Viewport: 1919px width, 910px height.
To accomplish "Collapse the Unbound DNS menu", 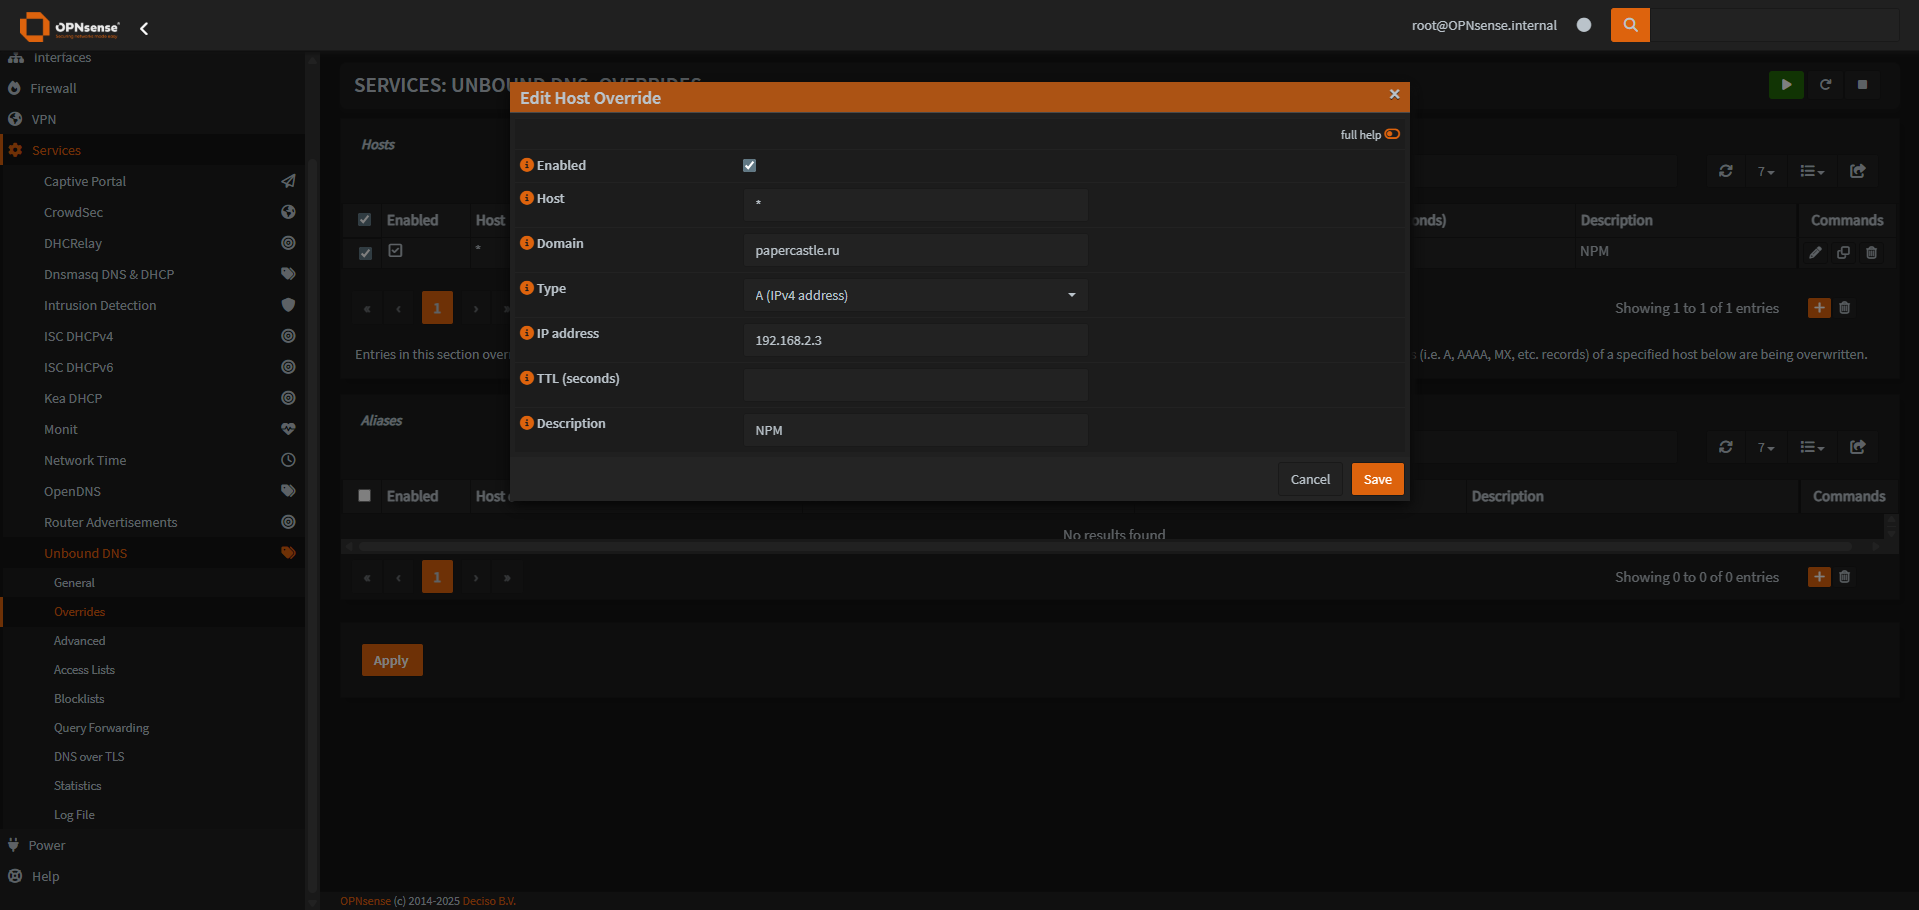I will pyautogui.click(x=152, y=553).
